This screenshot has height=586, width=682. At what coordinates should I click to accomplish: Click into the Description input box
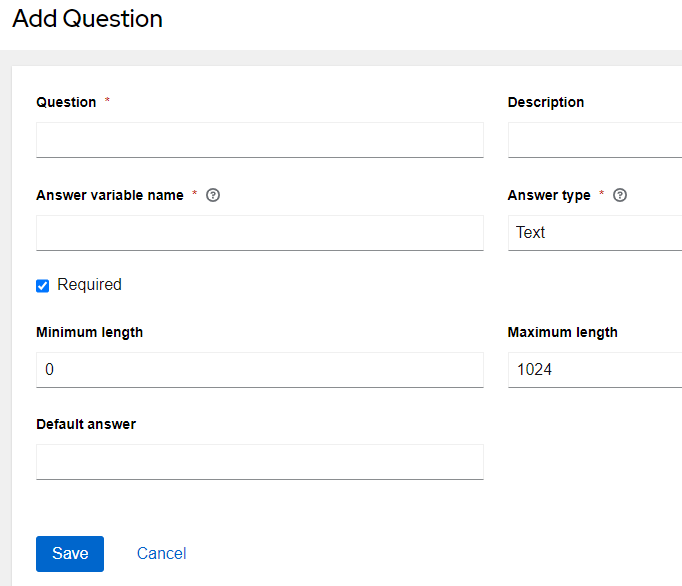coord(594,140)
